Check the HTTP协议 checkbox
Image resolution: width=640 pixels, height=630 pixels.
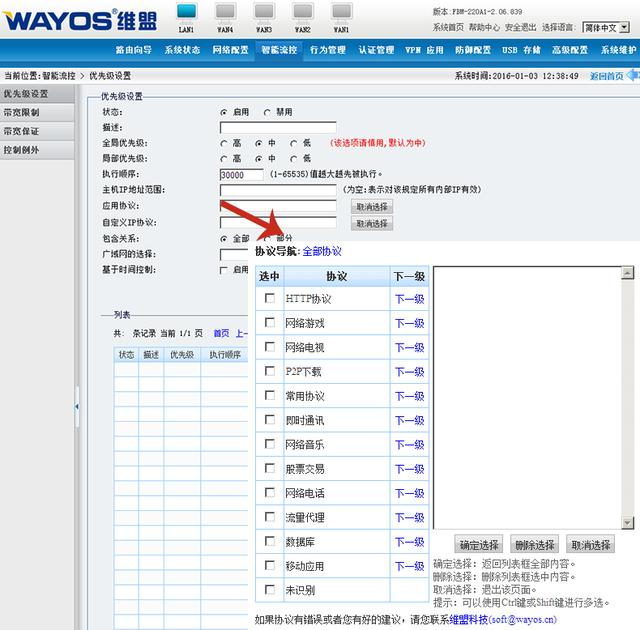[x=269, y=298]
